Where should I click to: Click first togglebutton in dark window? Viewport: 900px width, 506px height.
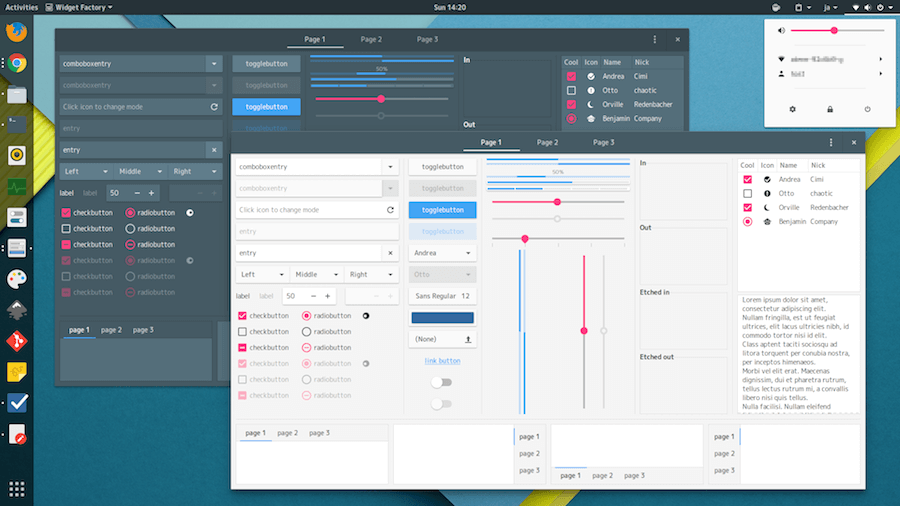click(x=266, y=64)
